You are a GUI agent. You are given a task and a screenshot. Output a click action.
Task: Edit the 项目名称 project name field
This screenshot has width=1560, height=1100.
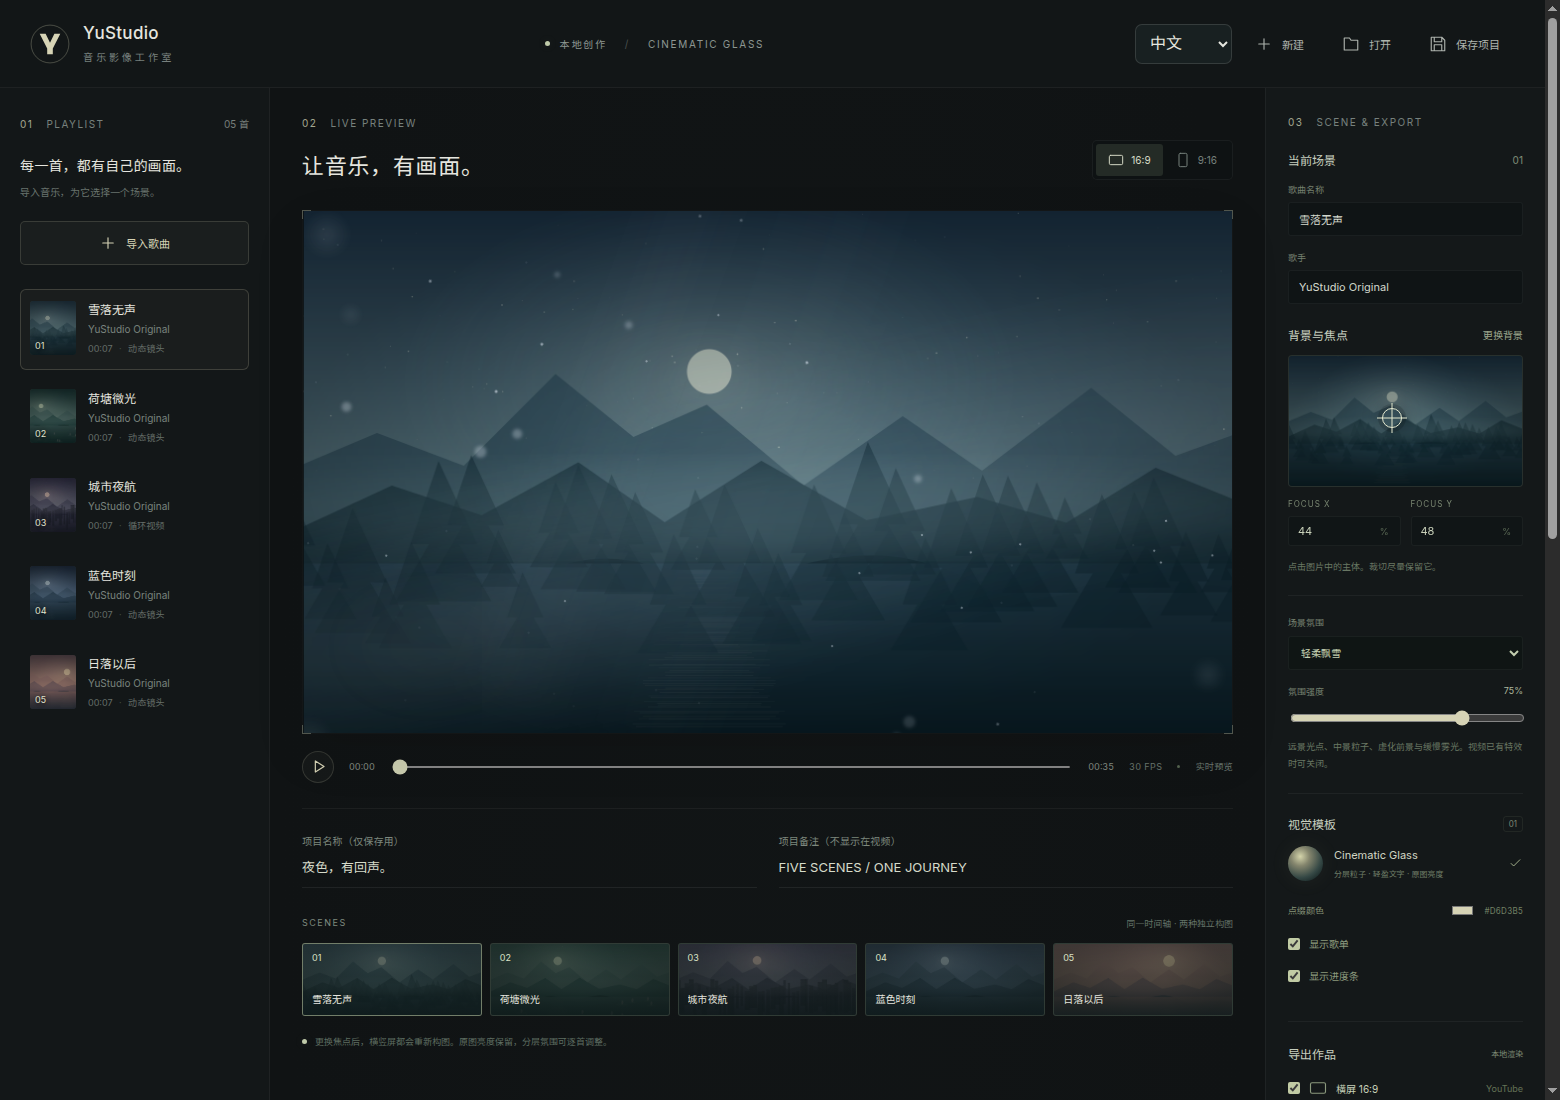point(529,868)
